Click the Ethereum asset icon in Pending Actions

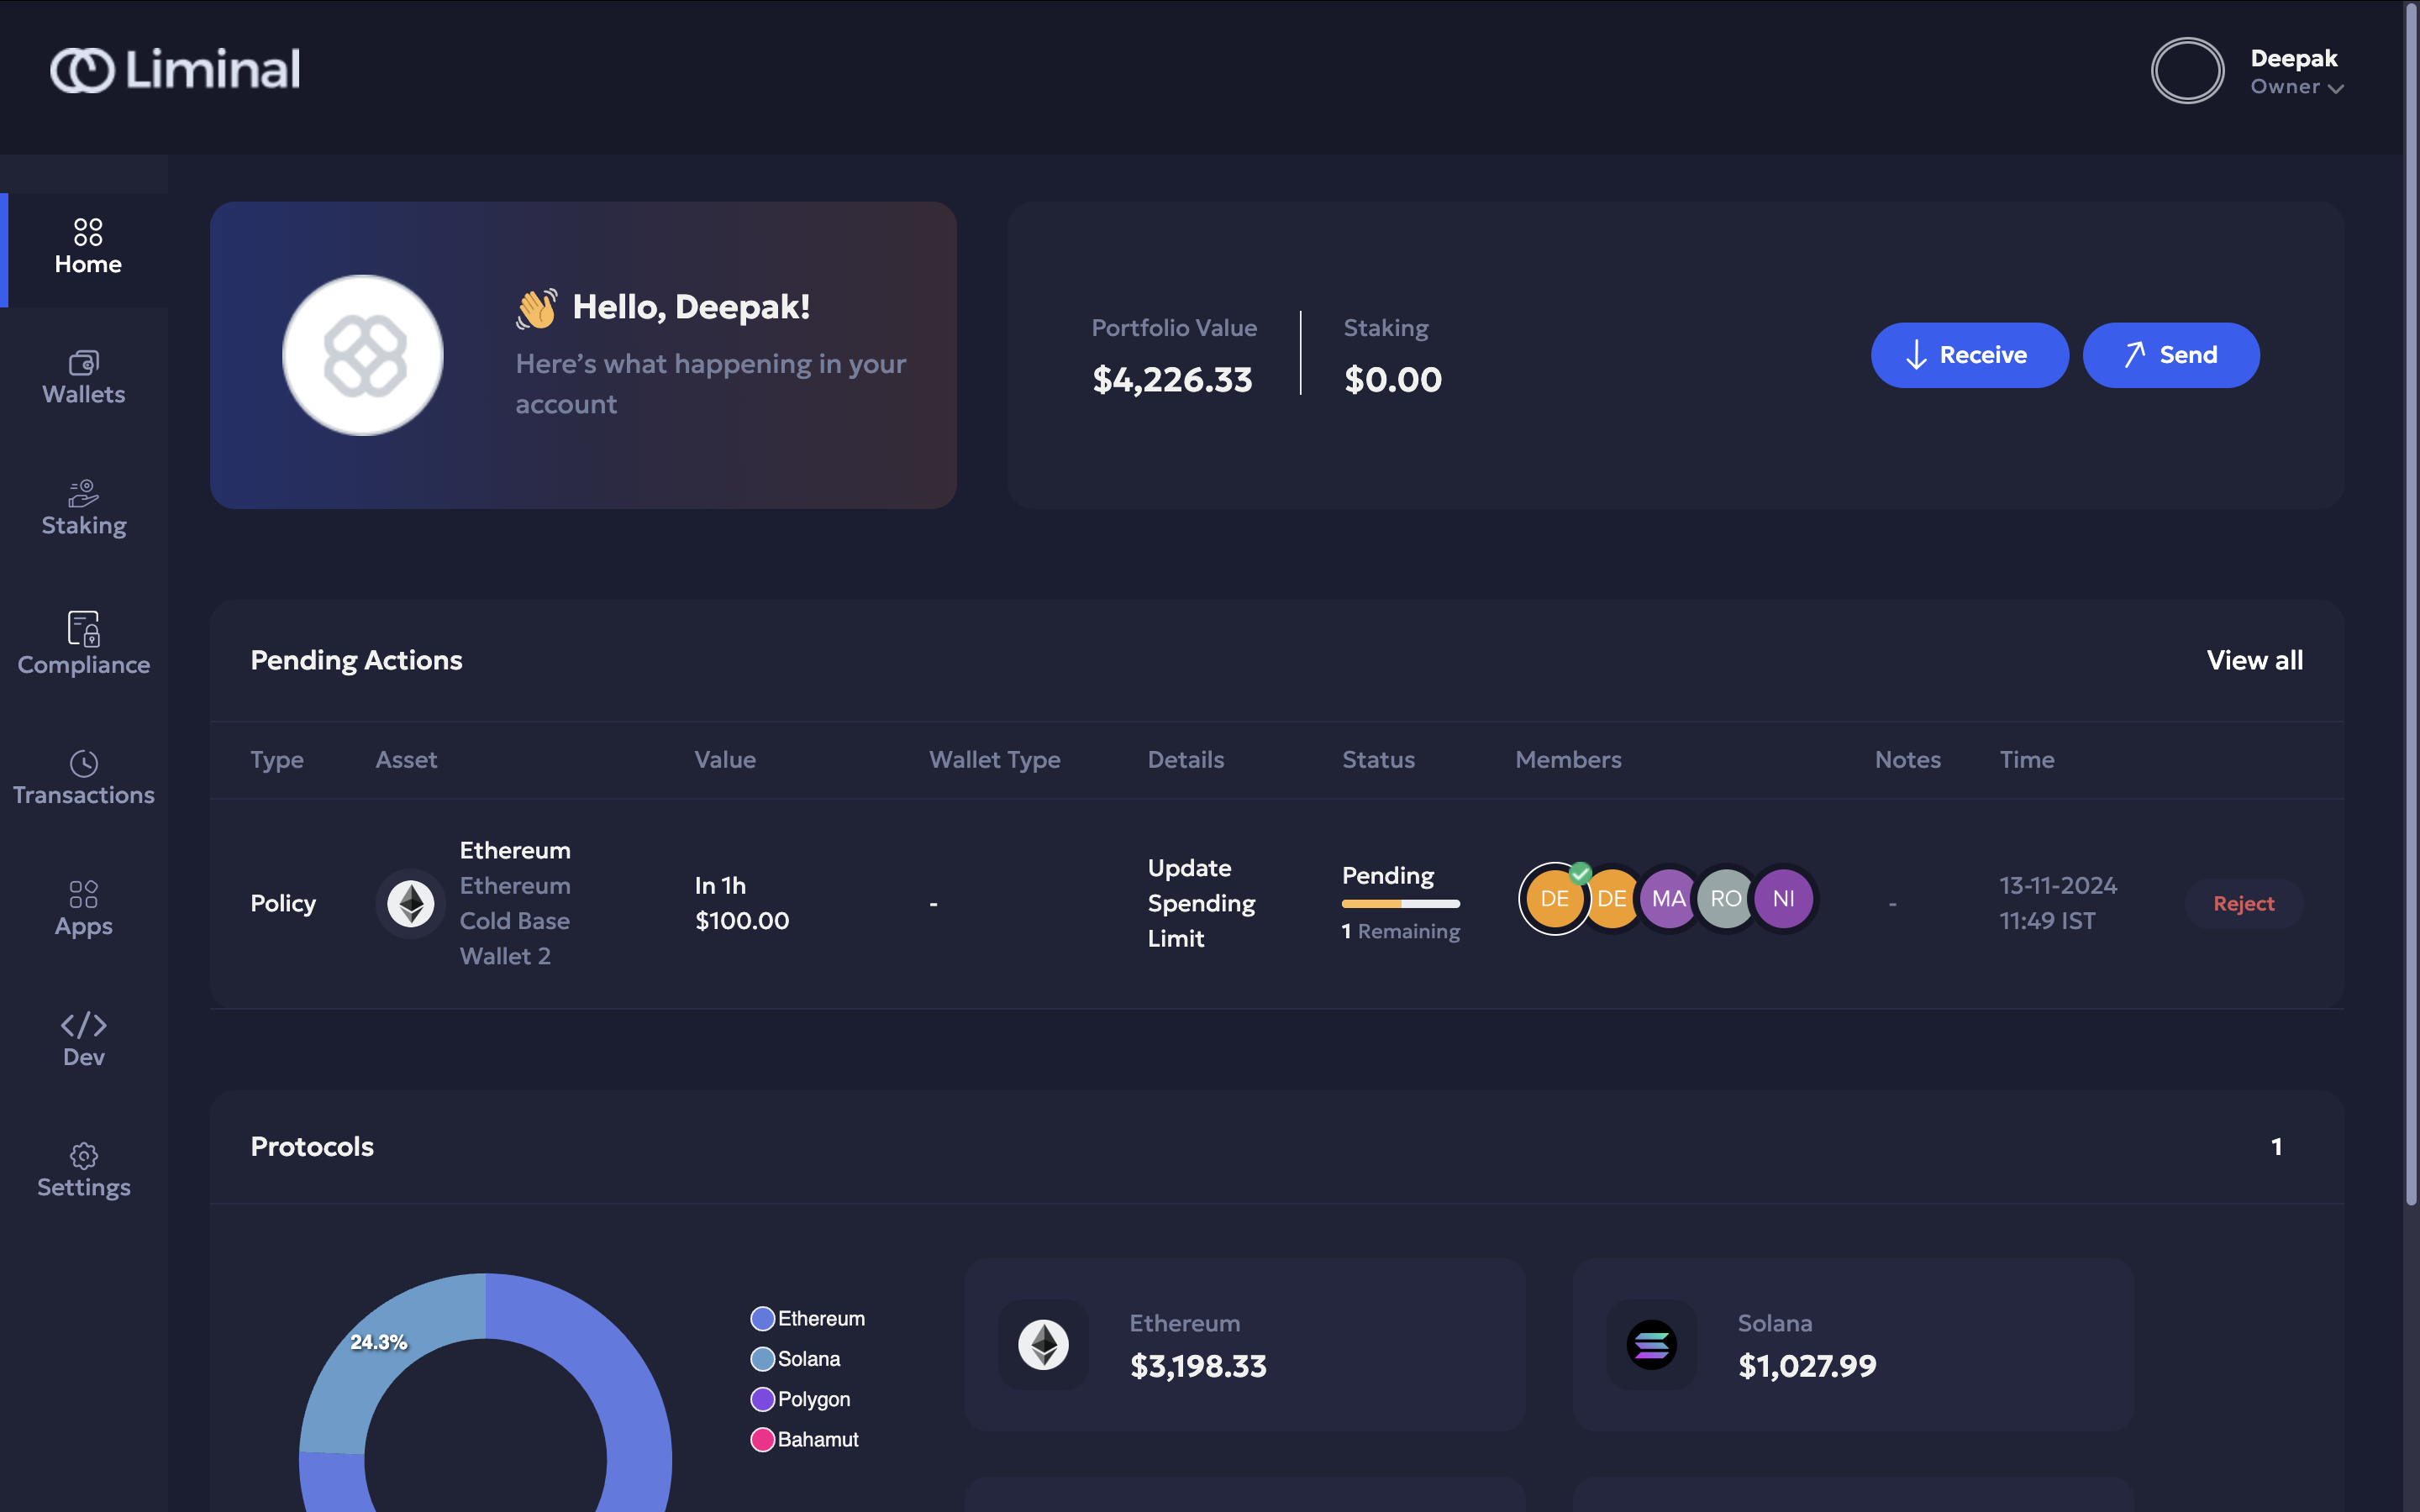coord(410,904)
